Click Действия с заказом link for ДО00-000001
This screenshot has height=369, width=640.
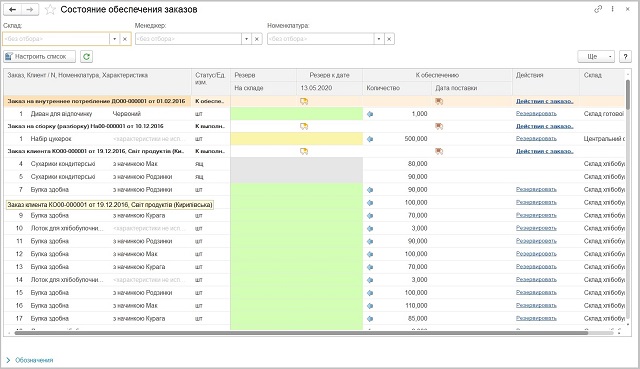[544, 101]
